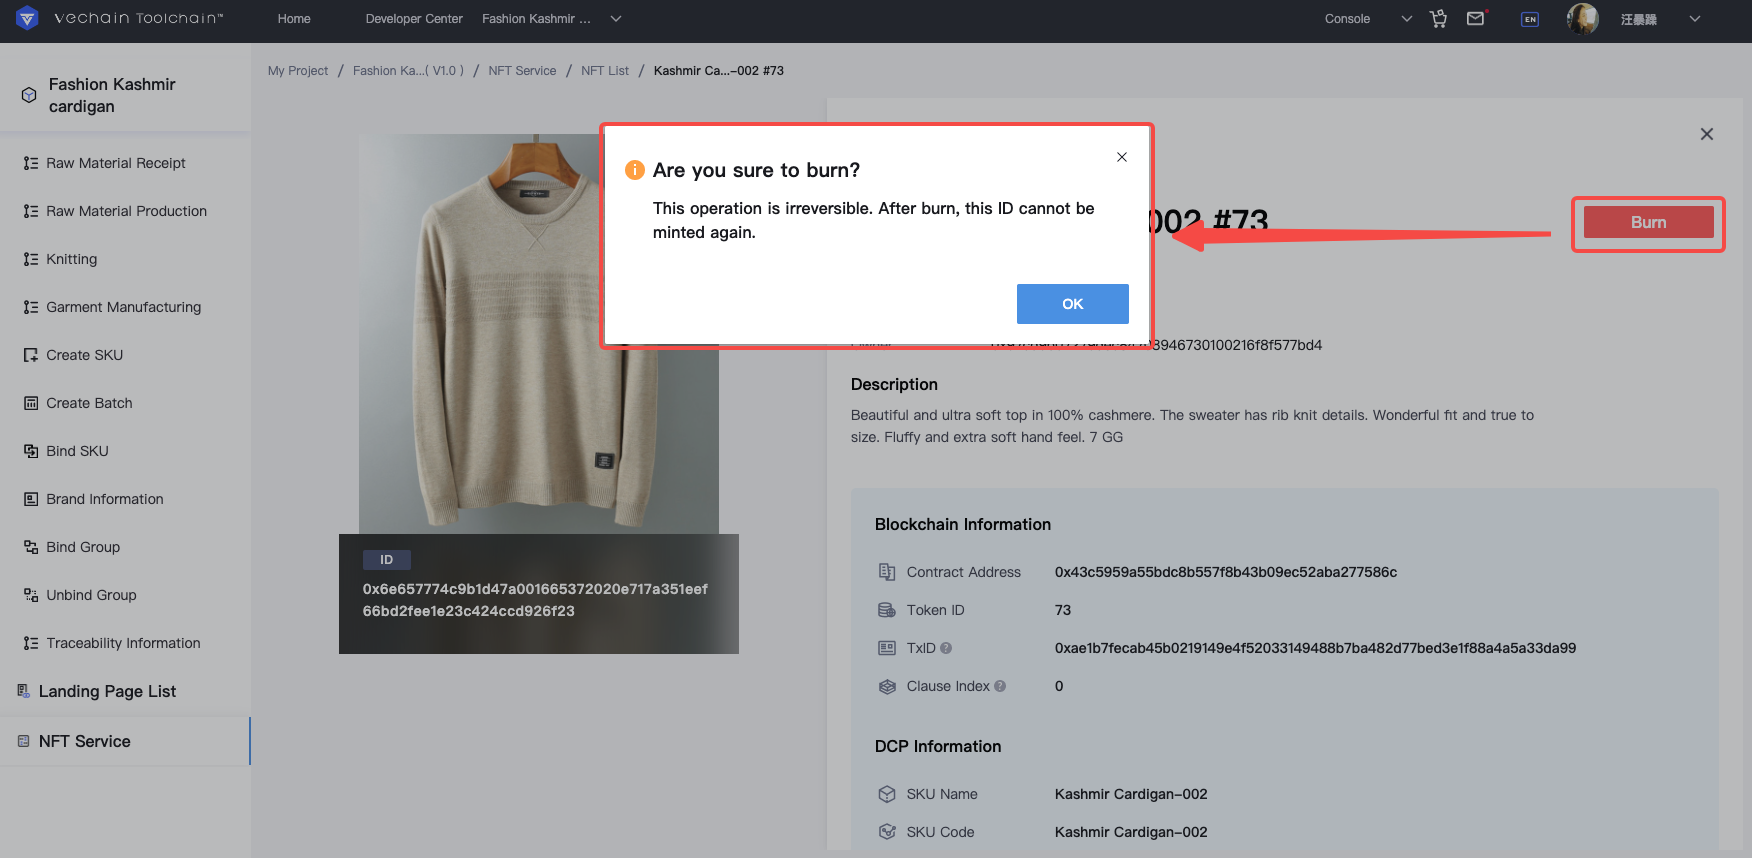Click the Brand Information icon
Screen dimensions: 1752x858
(x=31, y=499)
